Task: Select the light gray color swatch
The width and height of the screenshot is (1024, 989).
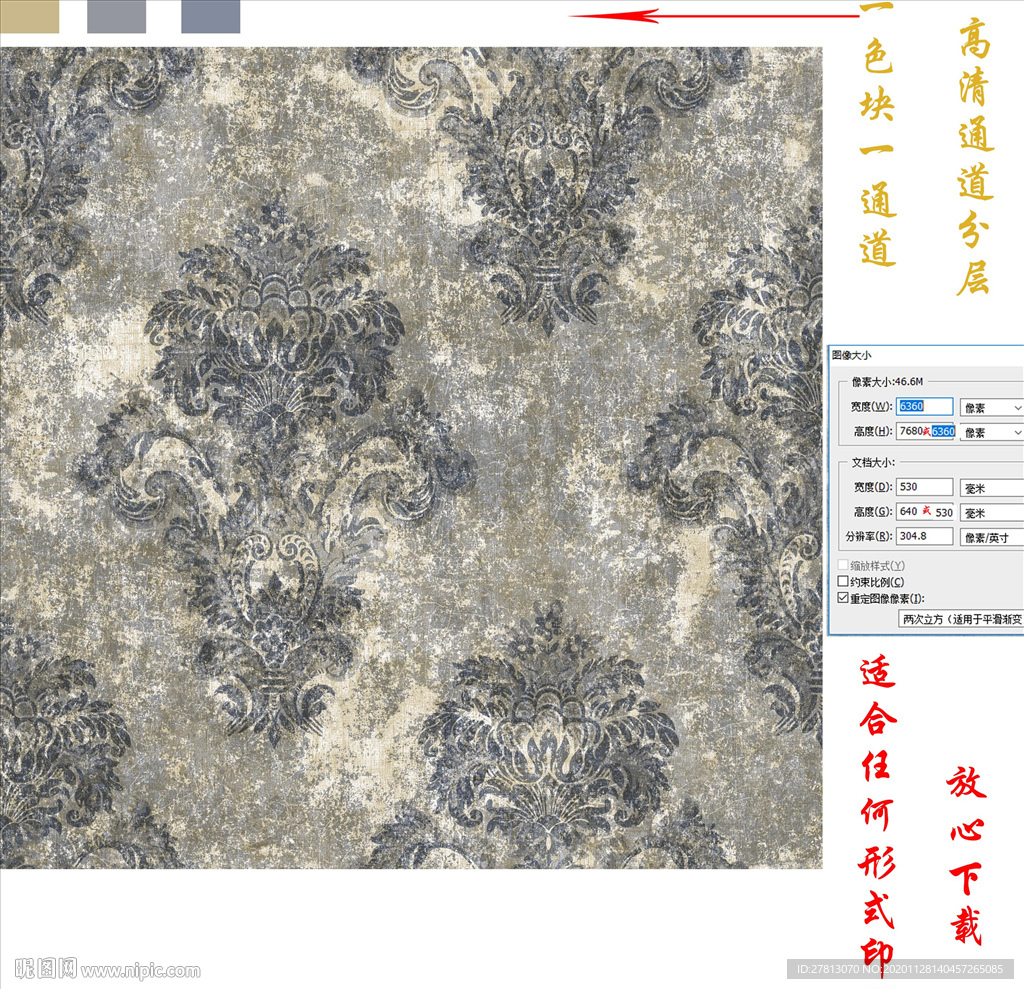Action: coord(116,16)
